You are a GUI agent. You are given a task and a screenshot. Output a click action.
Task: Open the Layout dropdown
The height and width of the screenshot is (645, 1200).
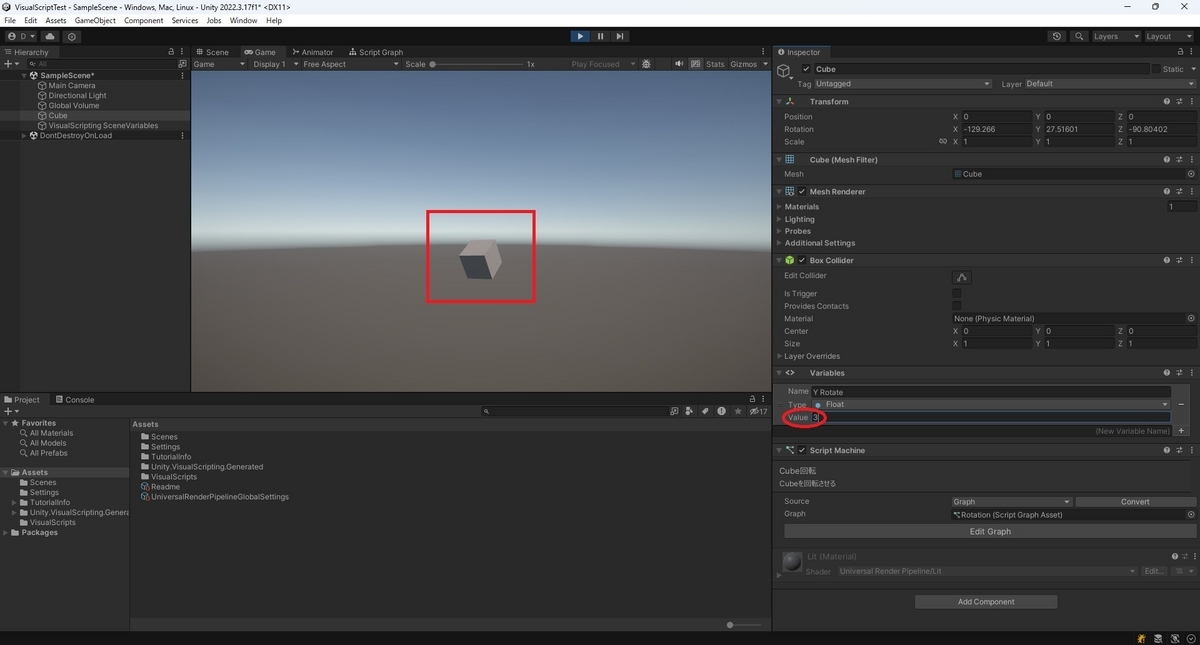(x=1168, y=36)
